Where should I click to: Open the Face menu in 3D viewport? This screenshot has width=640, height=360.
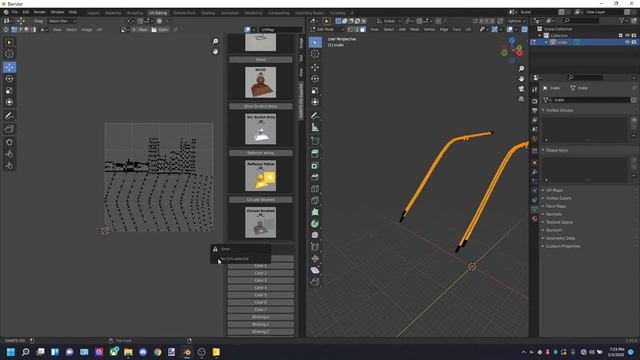coord(456,29)
